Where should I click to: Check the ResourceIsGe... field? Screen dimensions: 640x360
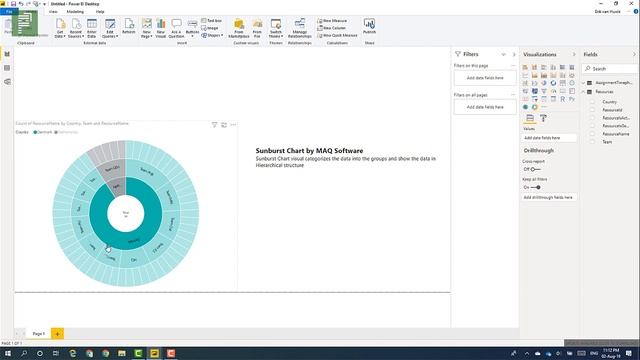[592, 126]
